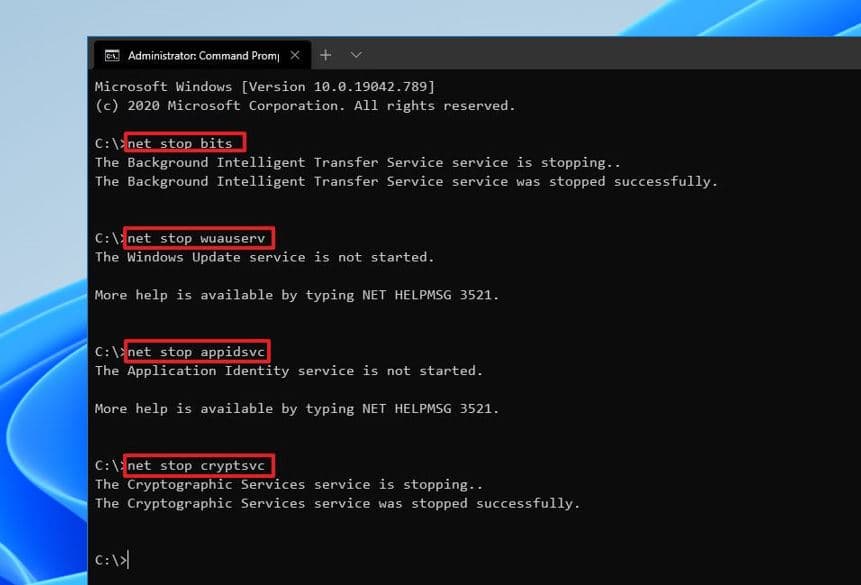This screenshot has height=585, width=861.
Task: Click the final empty C:\> prompt line
Action: tap(112, 560)
